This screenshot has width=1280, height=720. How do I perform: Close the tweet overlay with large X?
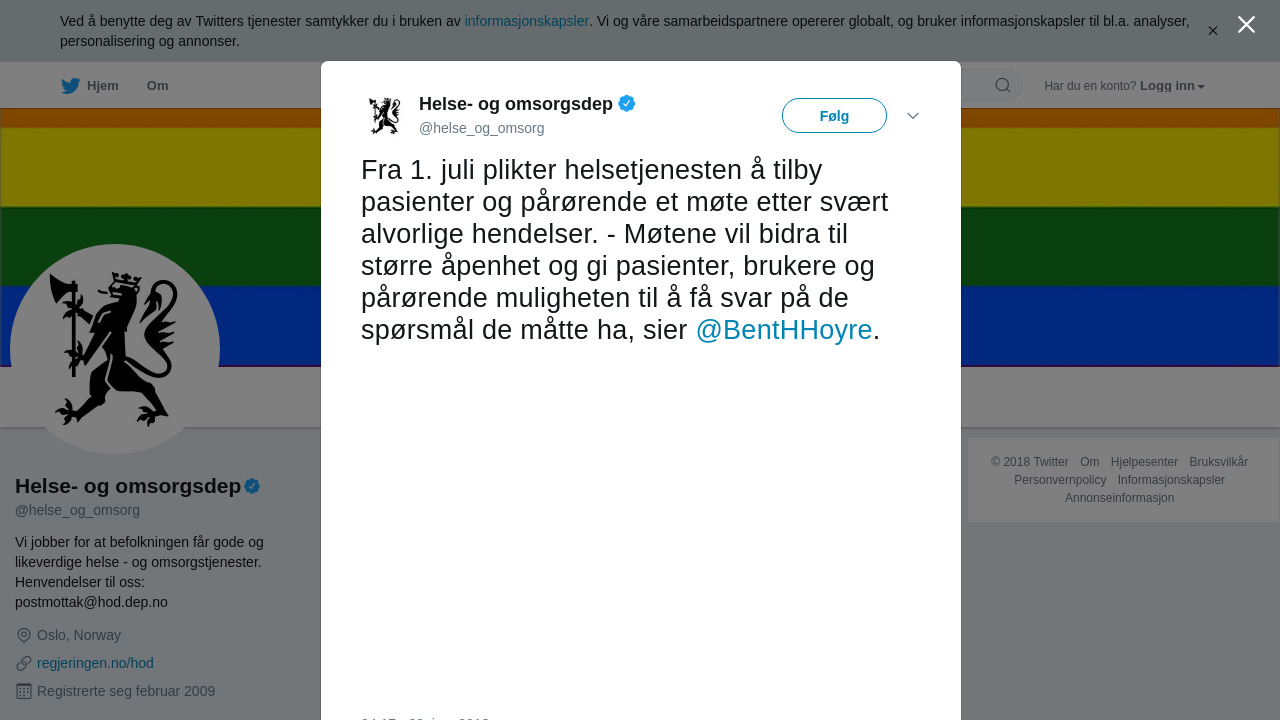coord(1246,25)
